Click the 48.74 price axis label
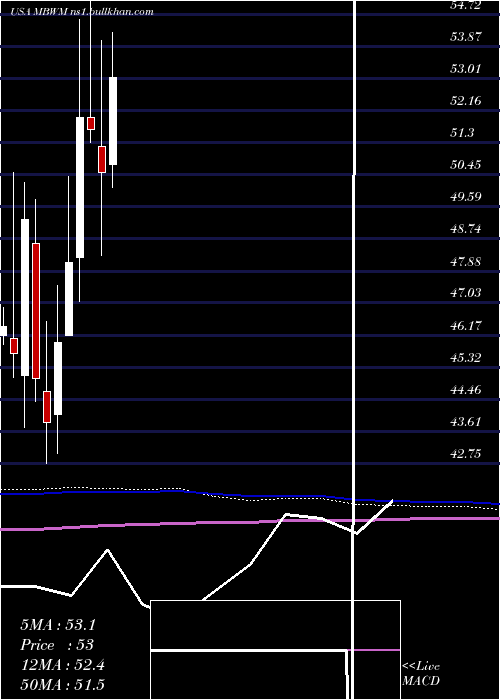This screenshot has height=700, width=500. point(466,229)
